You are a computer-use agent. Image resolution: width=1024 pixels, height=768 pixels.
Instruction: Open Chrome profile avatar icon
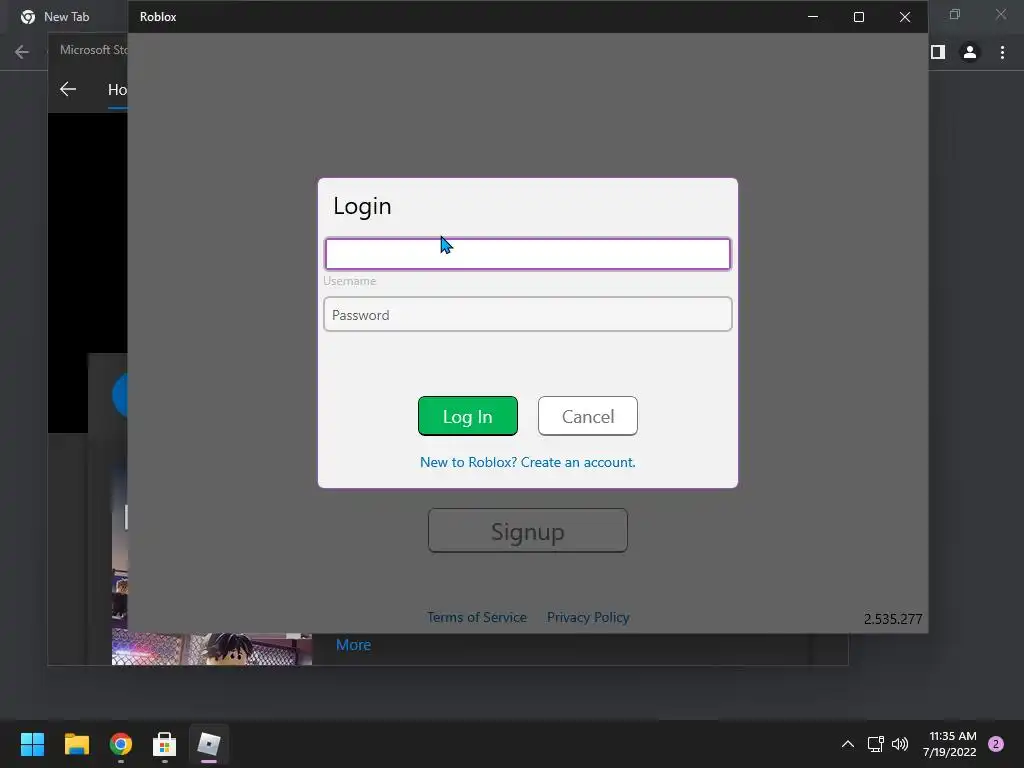tap(970, 52)
